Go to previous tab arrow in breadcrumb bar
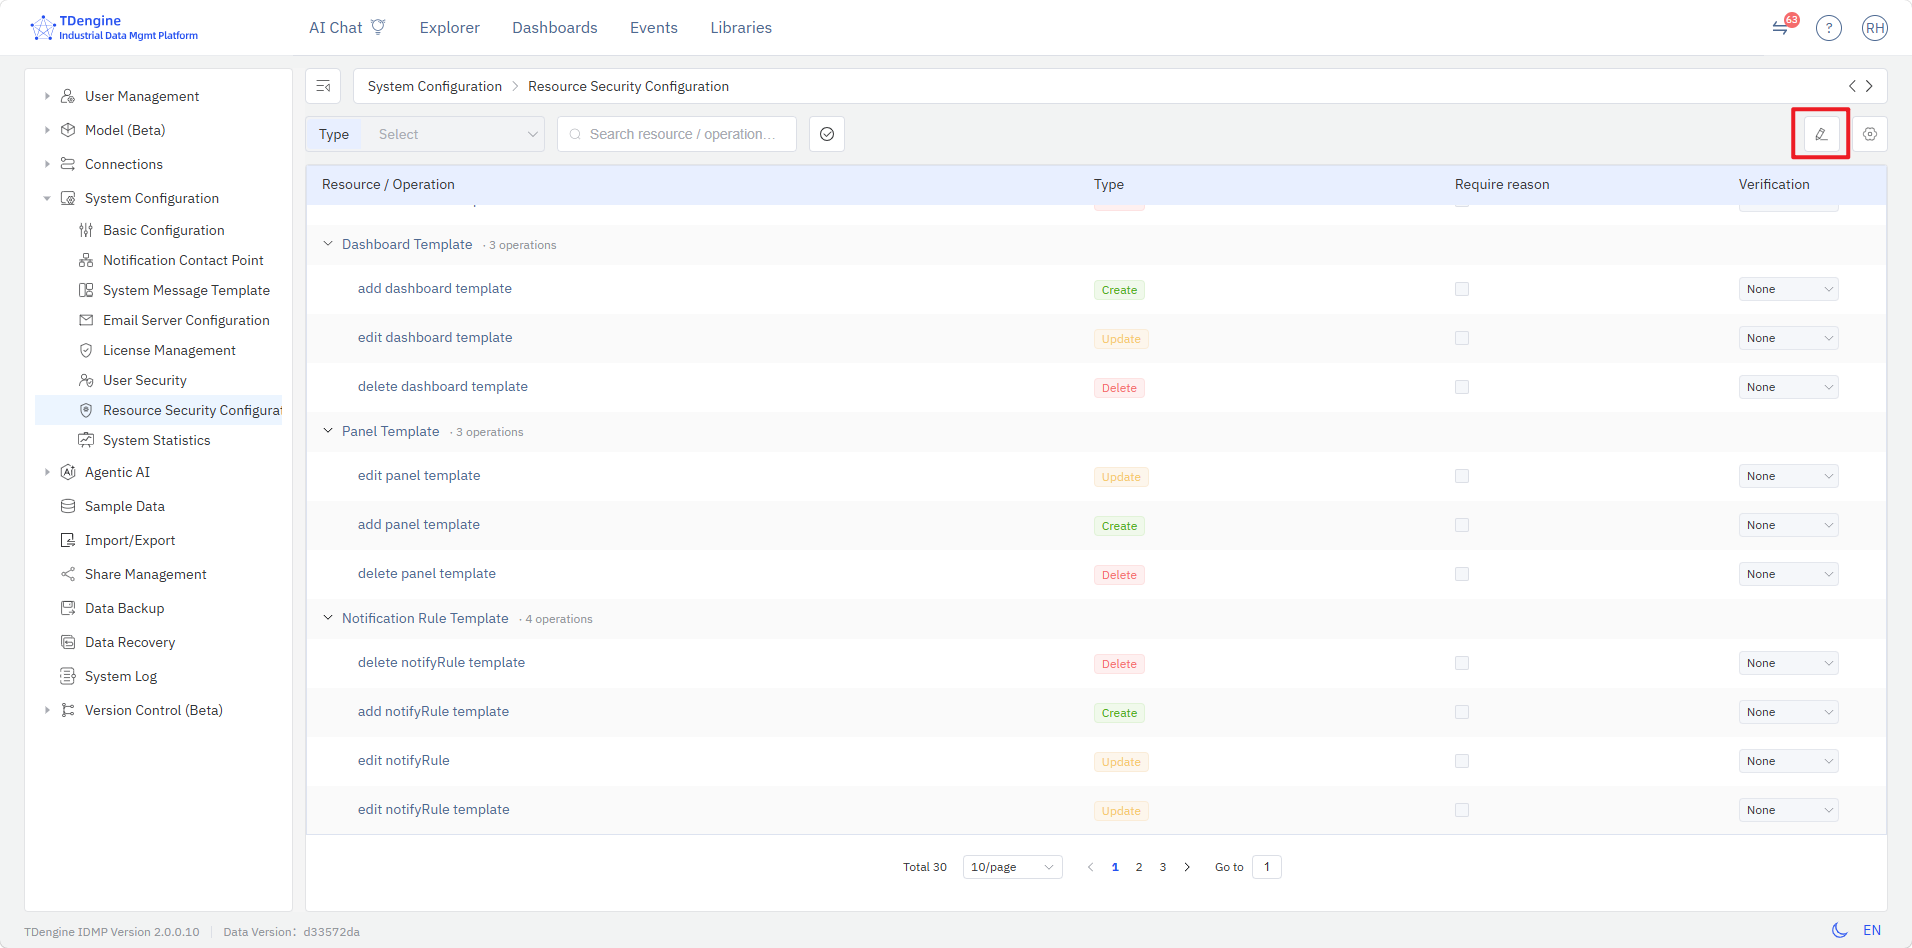The height and width of the screenshot is (948, 1912). point(1852,86)
